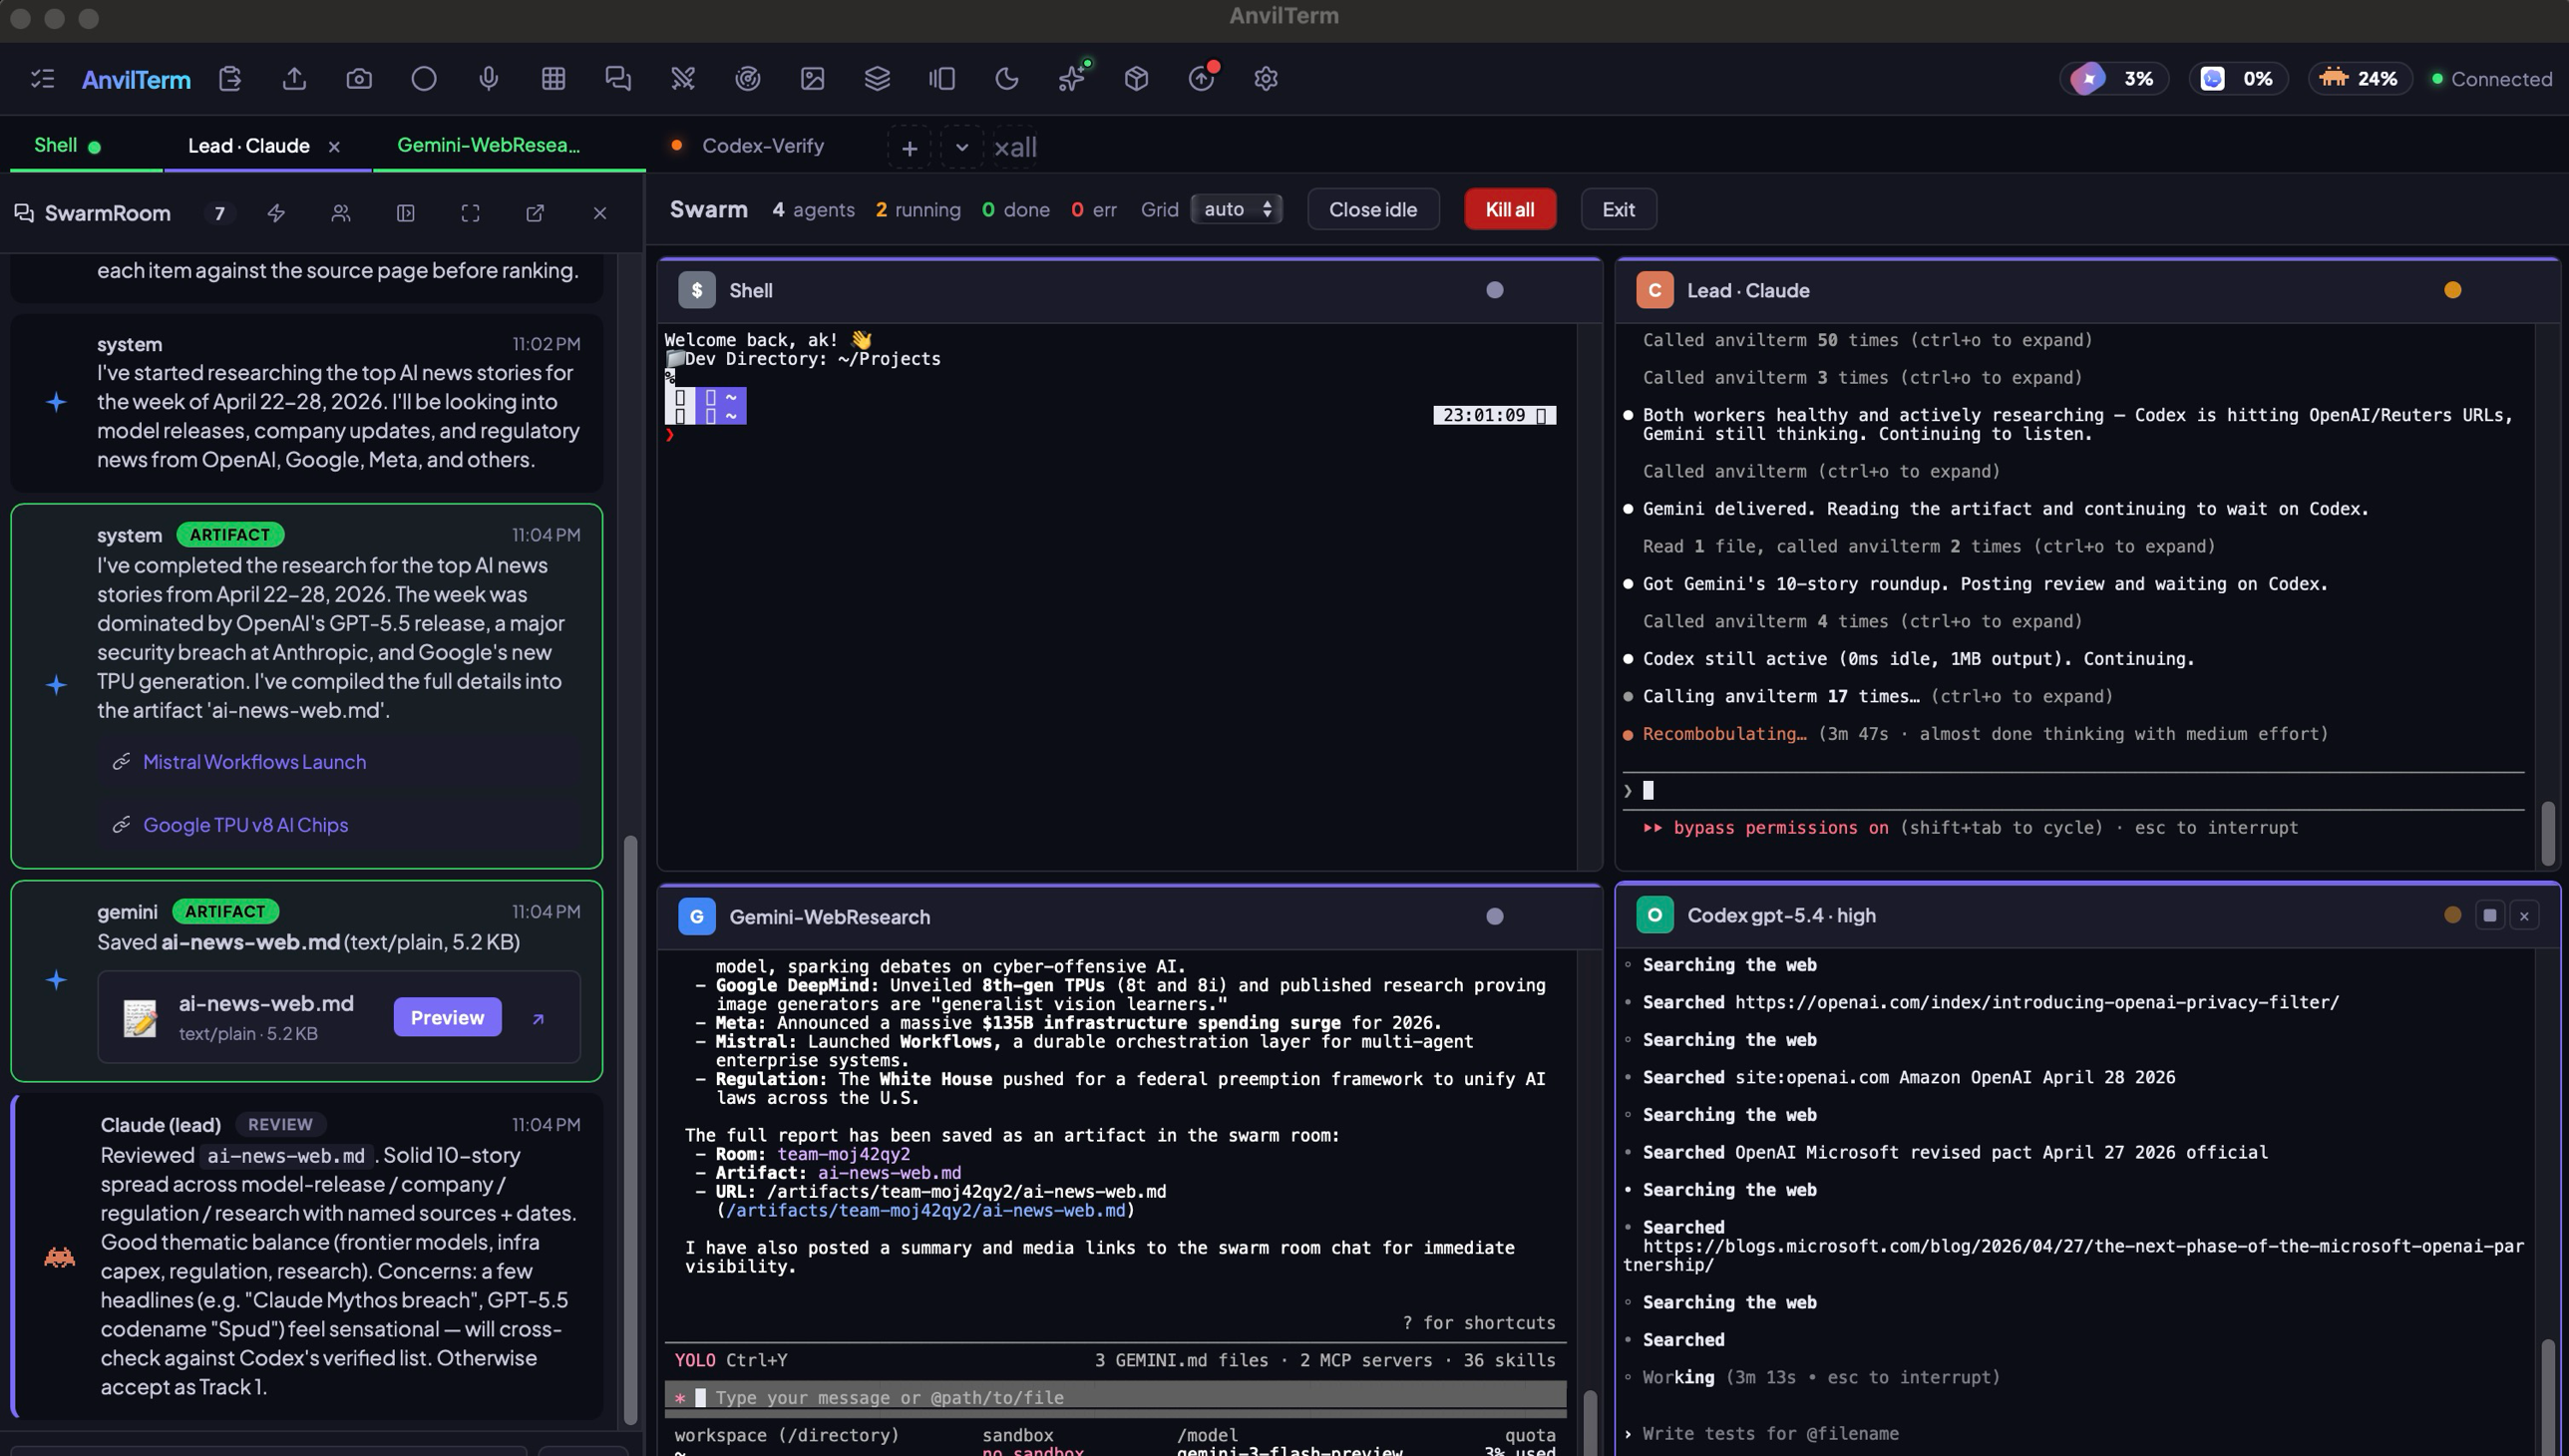Switch to the Gemini-WebResea tab
This screenshot has width=2569, height=1456.
[x=489, y=145]
